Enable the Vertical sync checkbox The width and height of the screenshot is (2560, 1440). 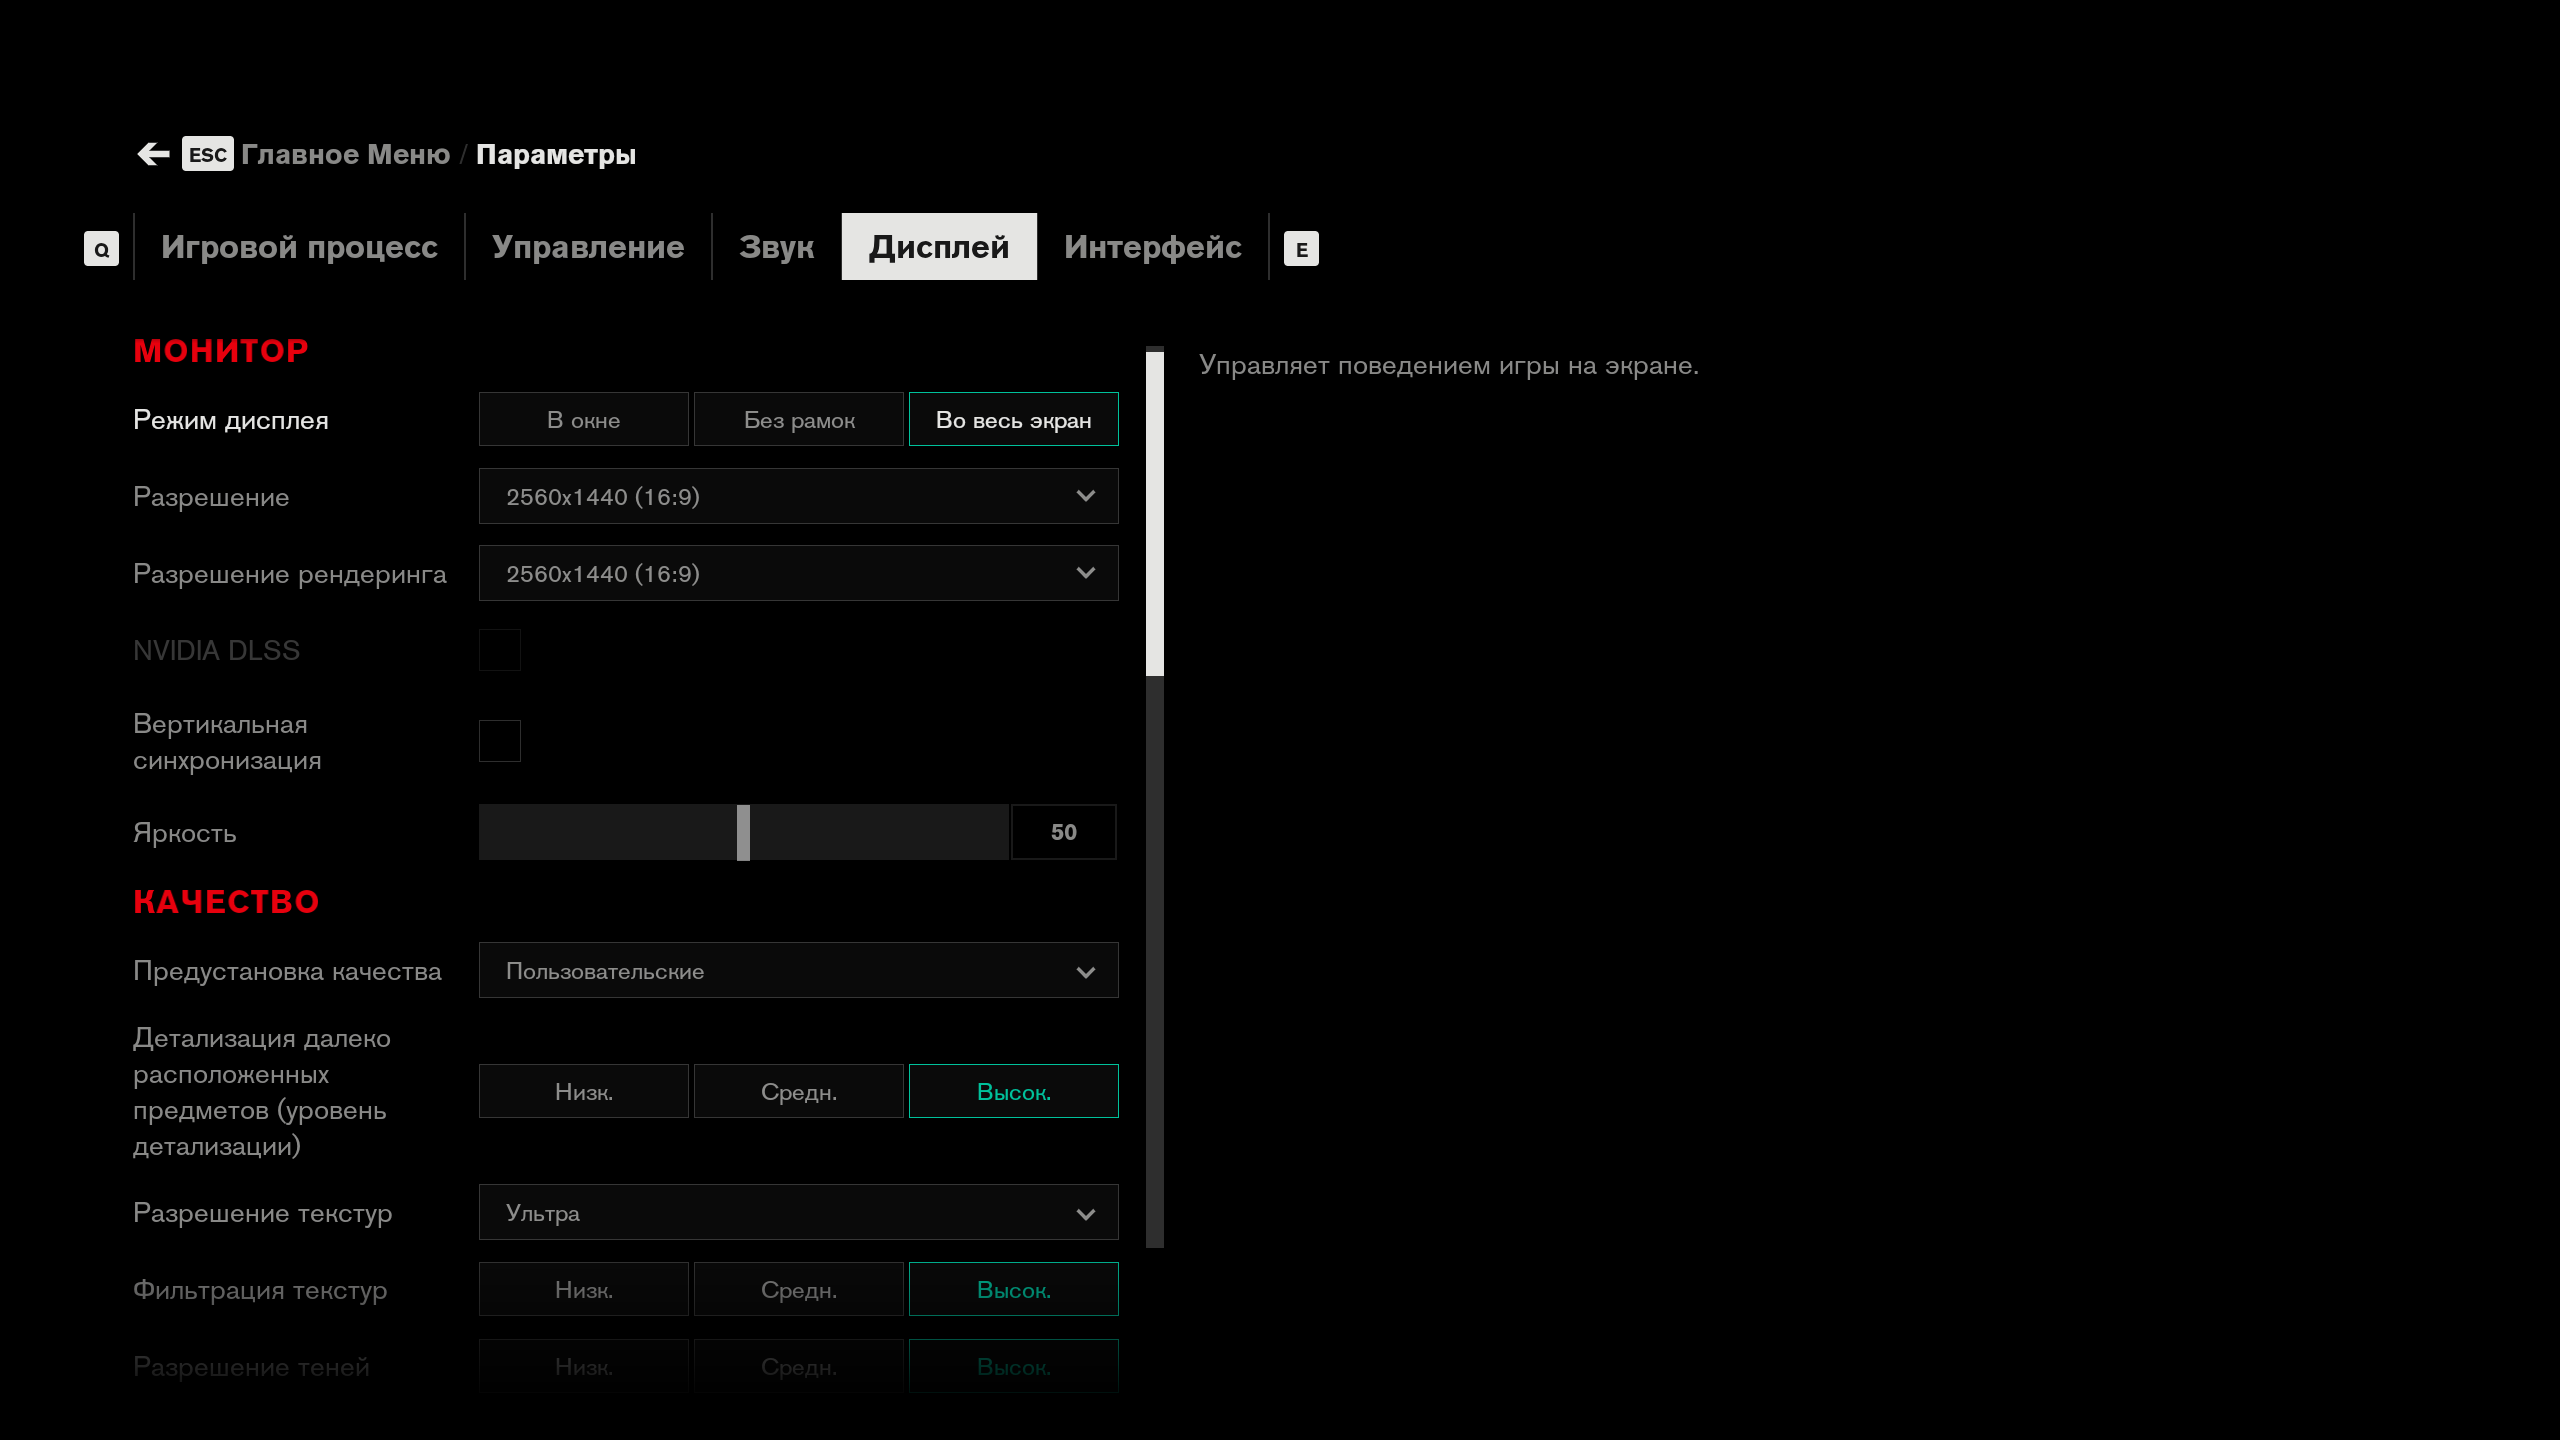499,741
